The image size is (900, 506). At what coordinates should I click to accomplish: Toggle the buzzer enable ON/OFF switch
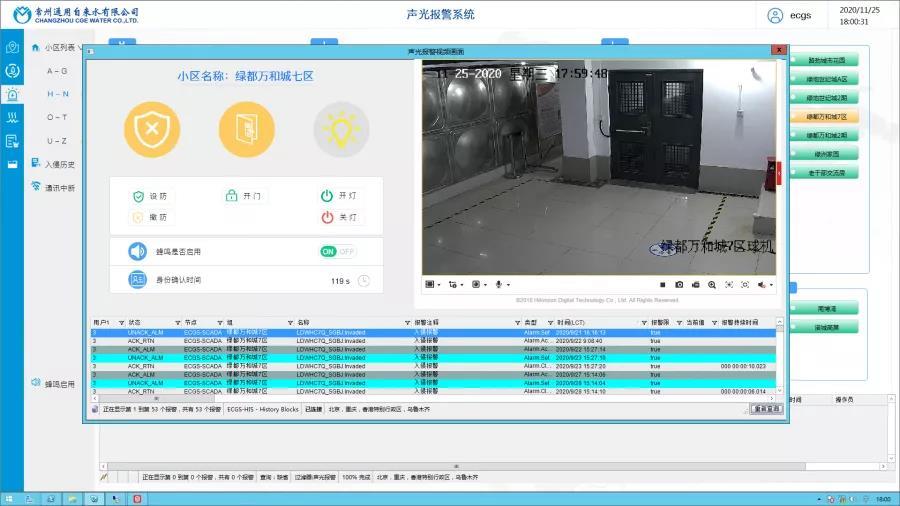point(337,252)
